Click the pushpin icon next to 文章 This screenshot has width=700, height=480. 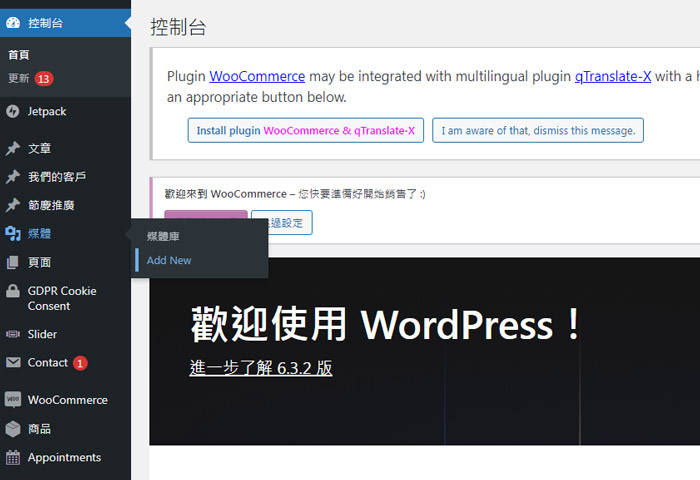click(x=13, y=148)
